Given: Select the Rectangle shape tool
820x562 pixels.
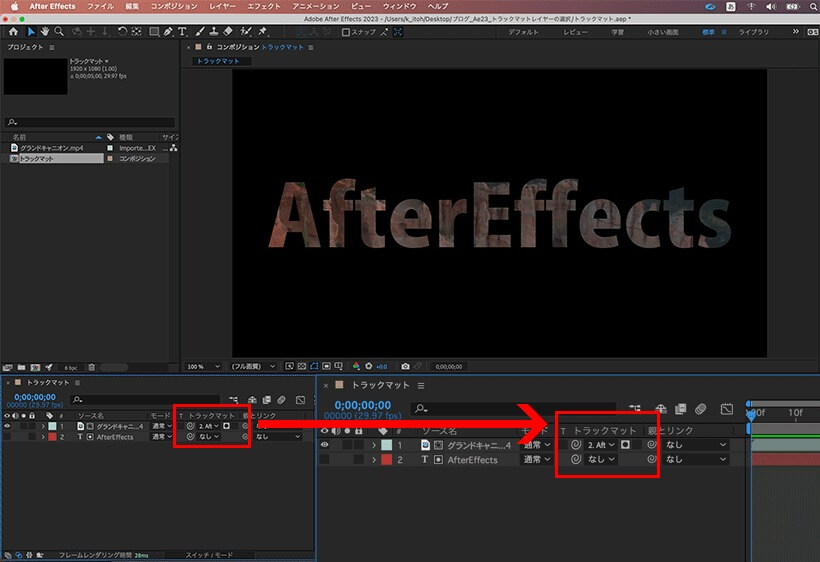Looking at the screenshot, I should 154,32.
